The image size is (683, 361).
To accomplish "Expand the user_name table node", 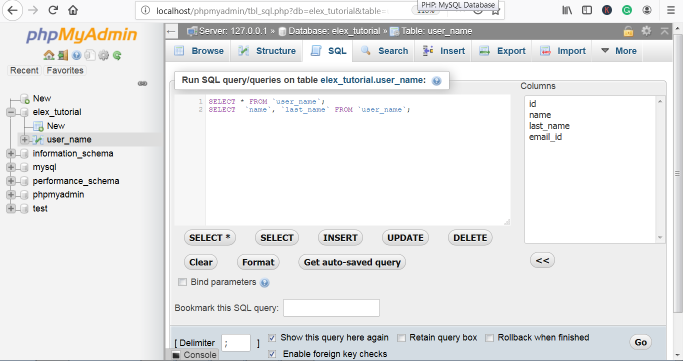I will tap(24, 140).
